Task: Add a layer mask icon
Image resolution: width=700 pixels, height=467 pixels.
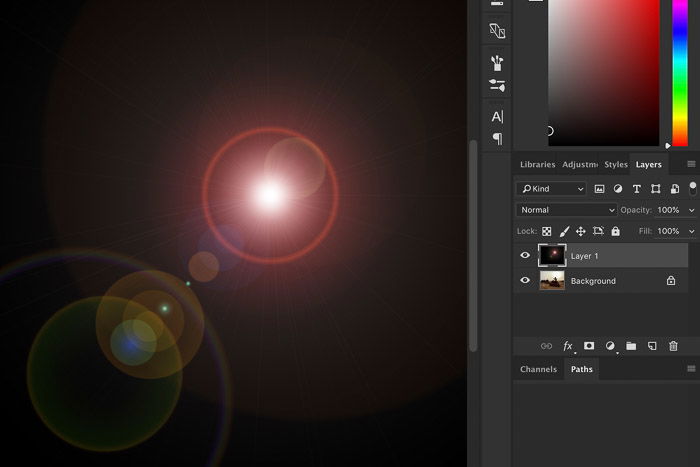Action: click(589, 346)
